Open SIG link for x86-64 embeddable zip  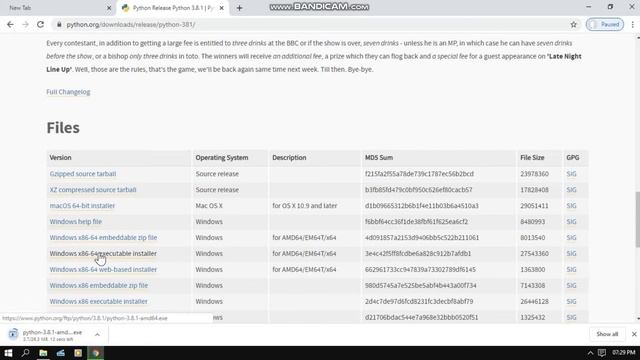point(571,237)
